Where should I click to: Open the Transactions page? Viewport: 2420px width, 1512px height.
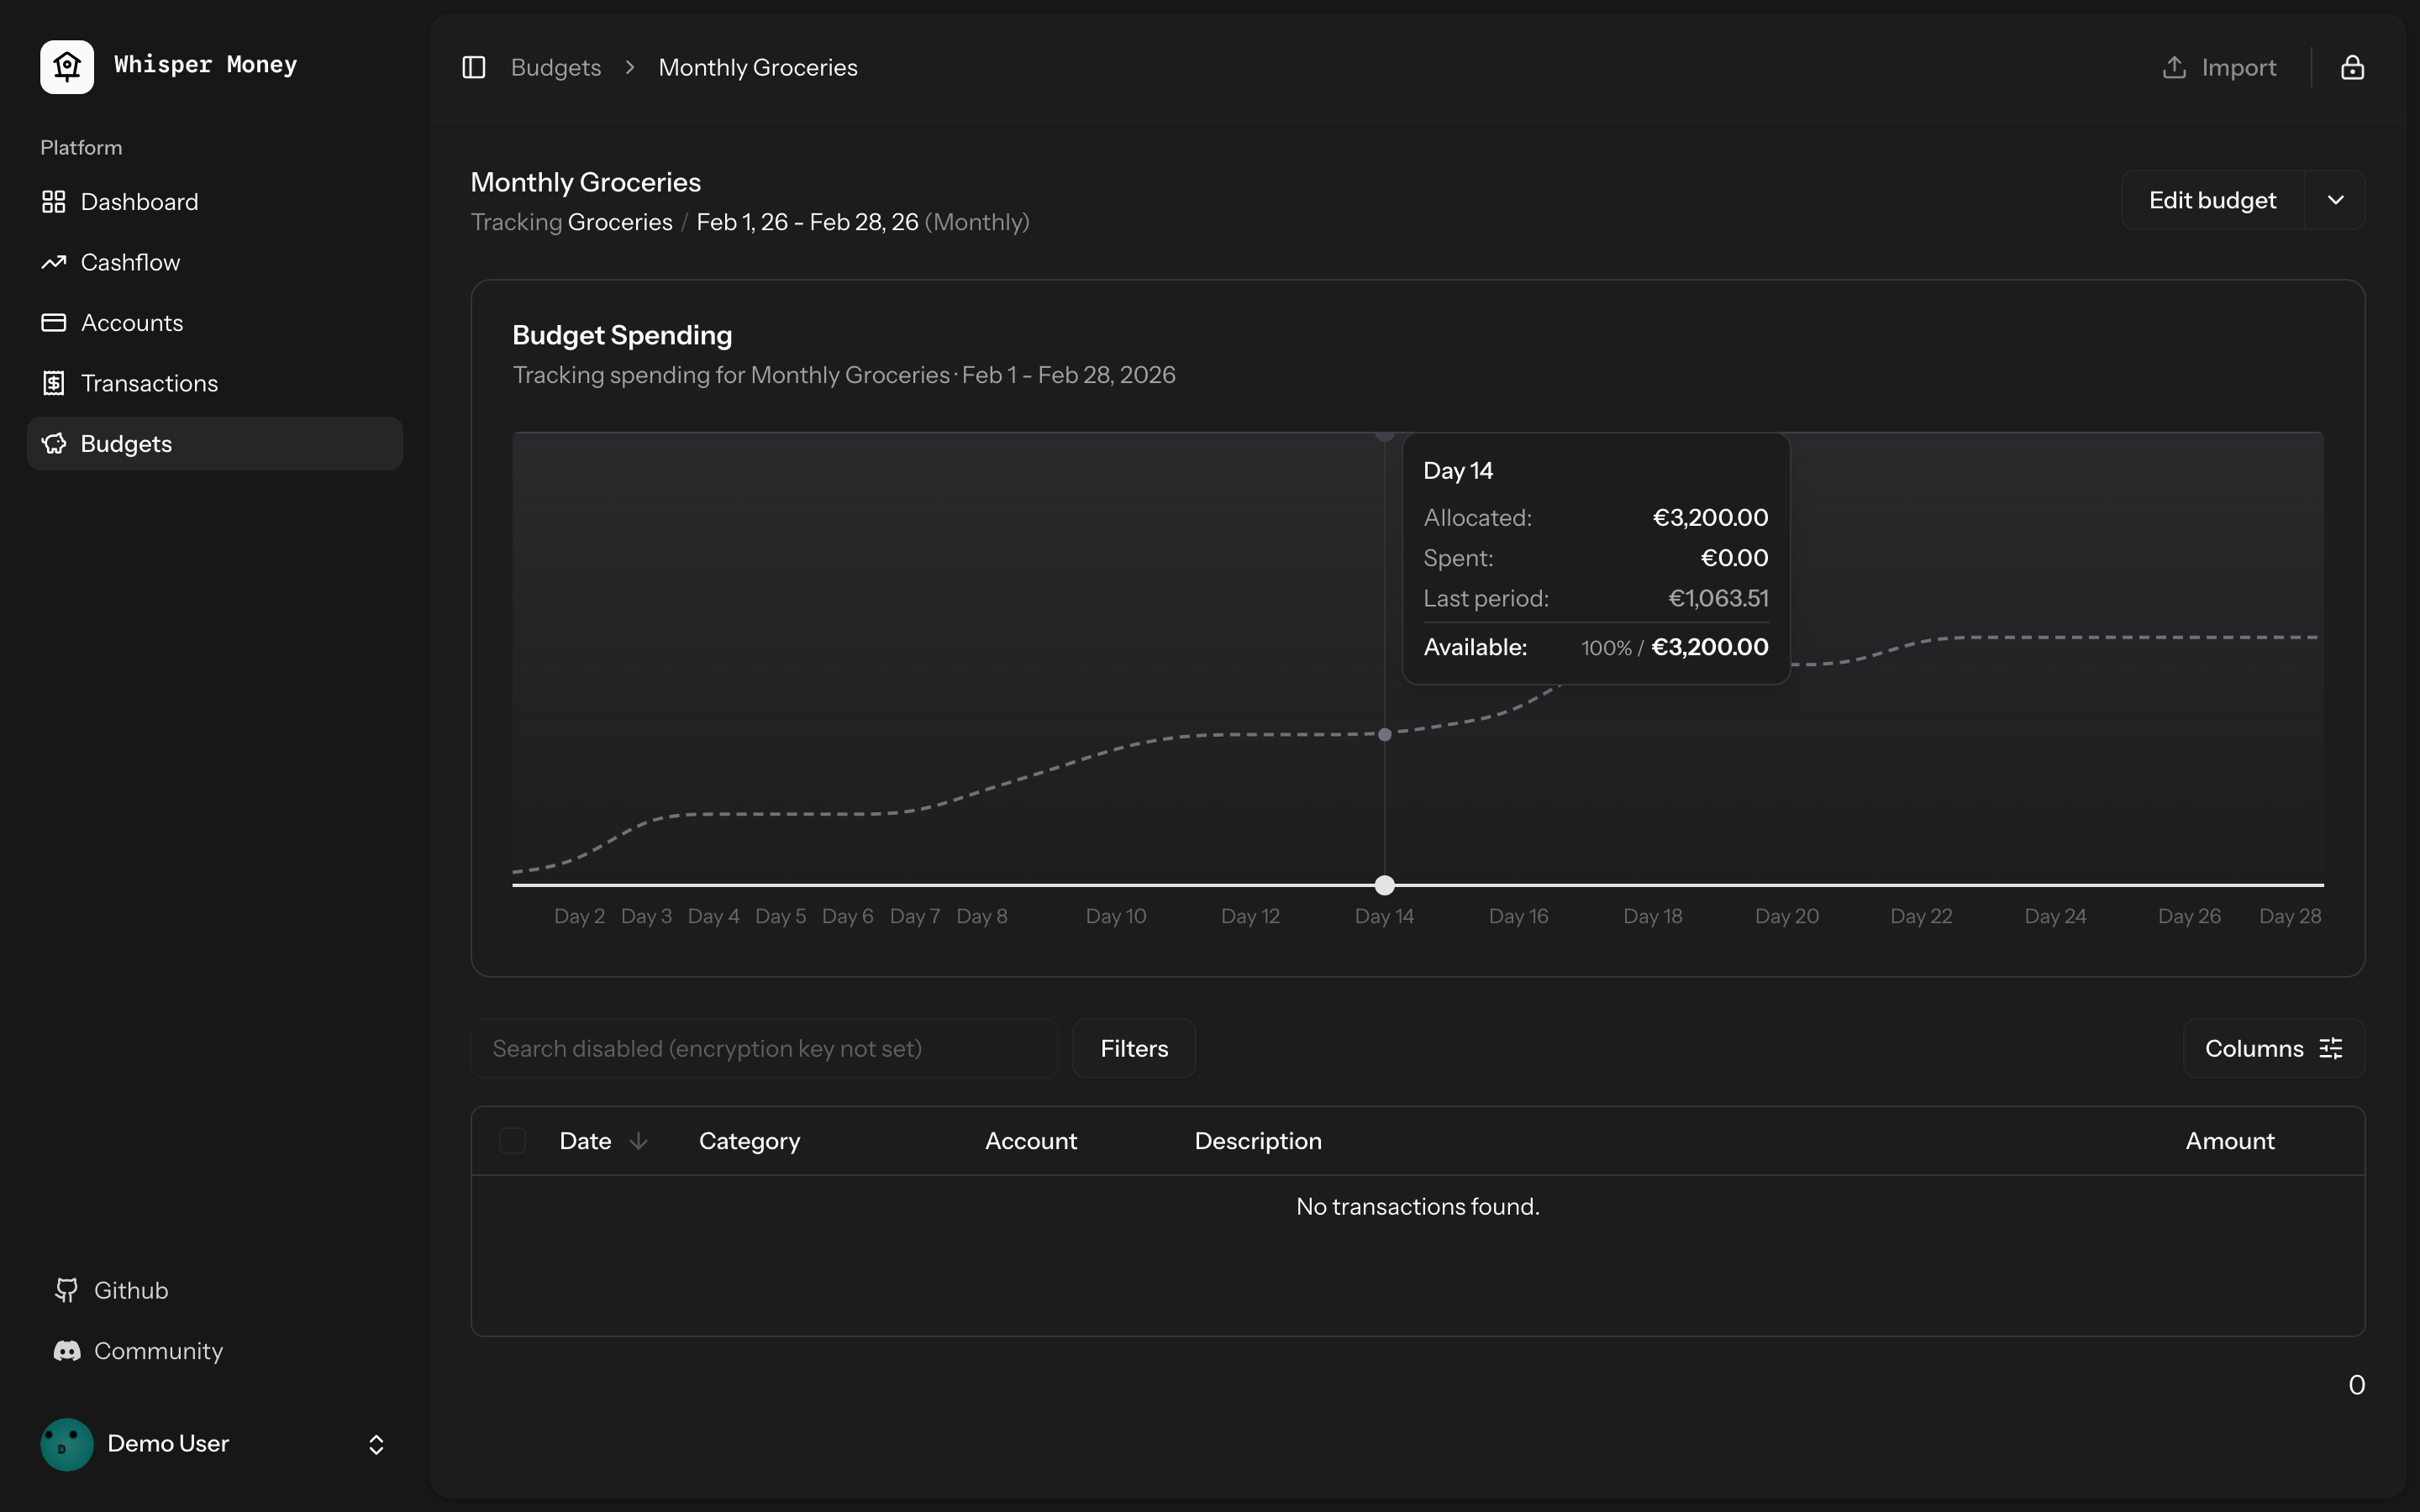[215, 383]
